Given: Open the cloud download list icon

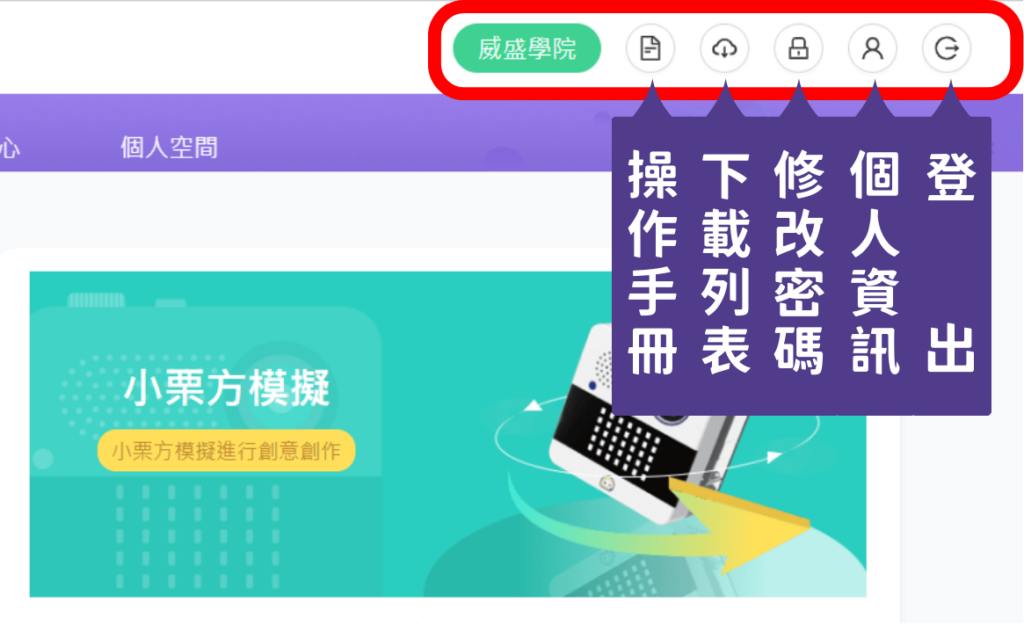Looking at the screenshot, I should 724,48.
